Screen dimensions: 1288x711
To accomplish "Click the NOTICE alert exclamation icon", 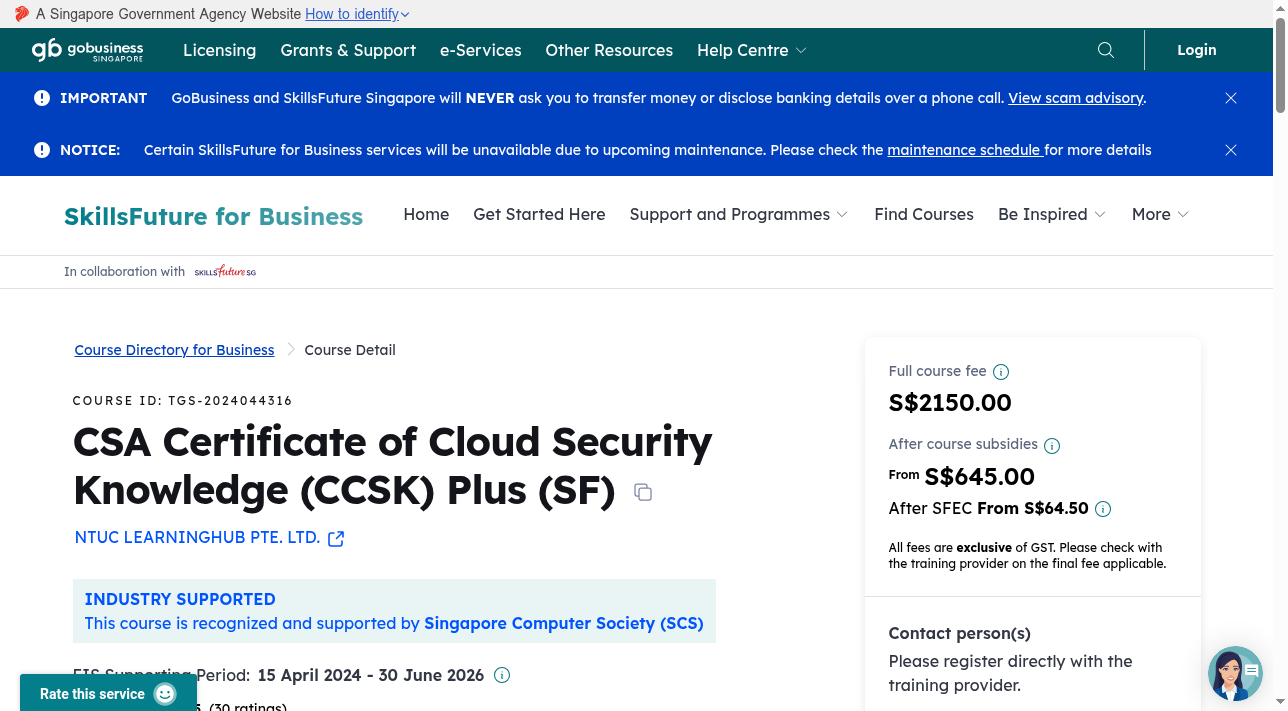I will (42, 150).
